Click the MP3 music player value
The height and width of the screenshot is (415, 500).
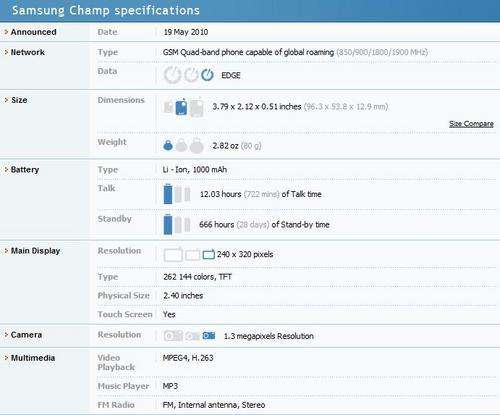point(170,386)
